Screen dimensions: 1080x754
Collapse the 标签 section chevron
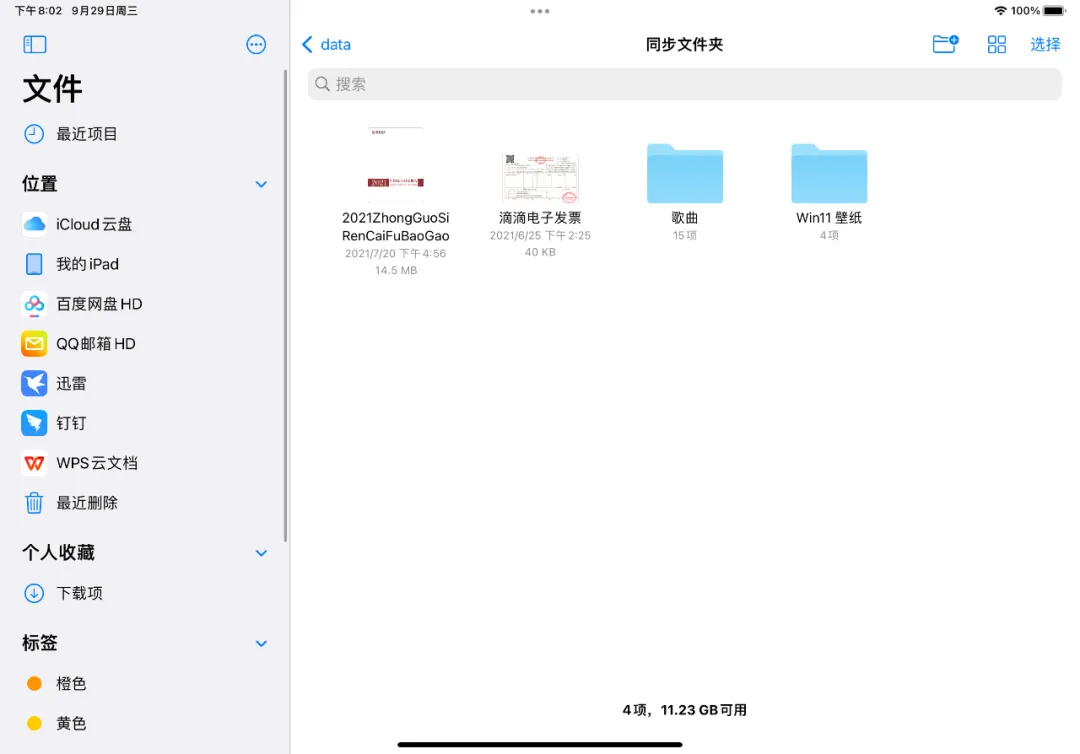tap(261, 643)
